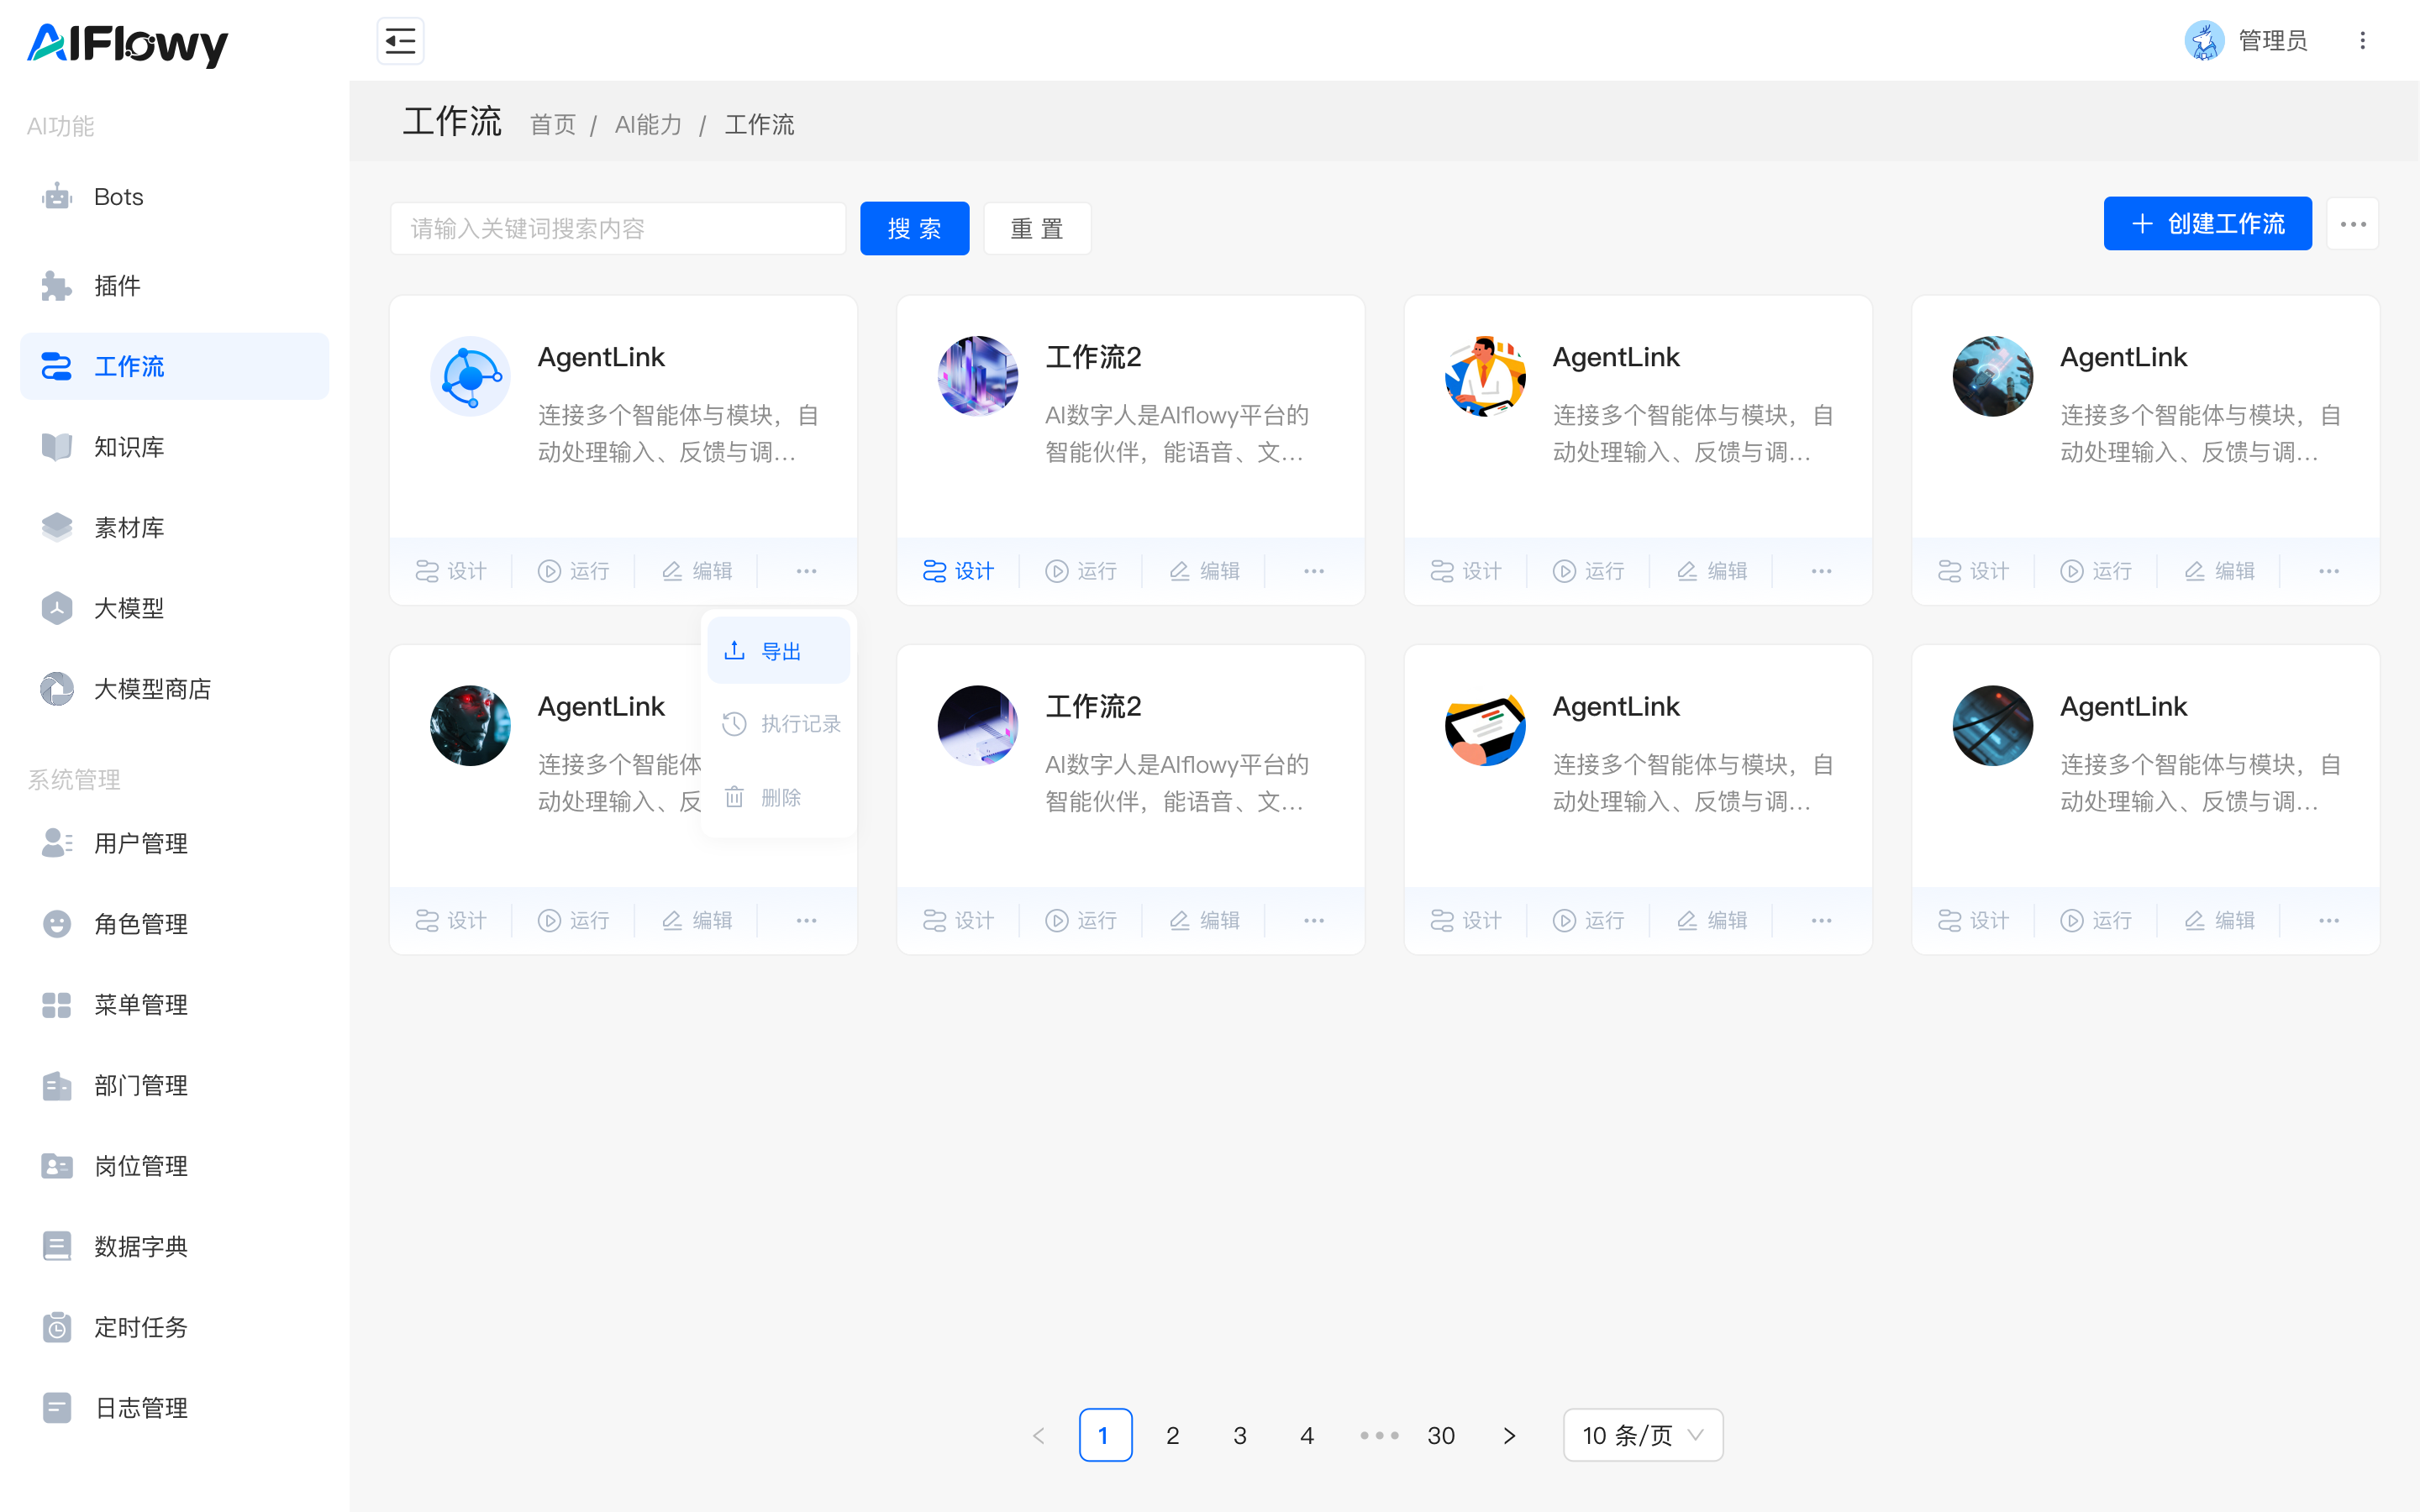2420x1512 pixels.
Task: Open the ellipsis menu on last AgentLink card
Action: [2328, 919]
